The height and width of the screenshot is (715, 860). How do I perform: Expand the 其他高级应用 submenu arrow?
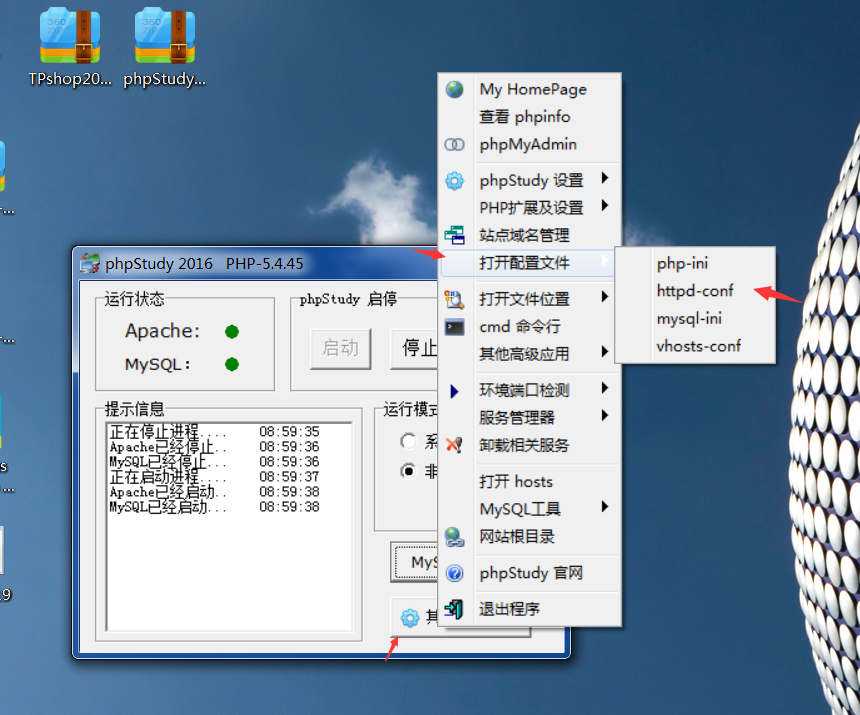604,351
